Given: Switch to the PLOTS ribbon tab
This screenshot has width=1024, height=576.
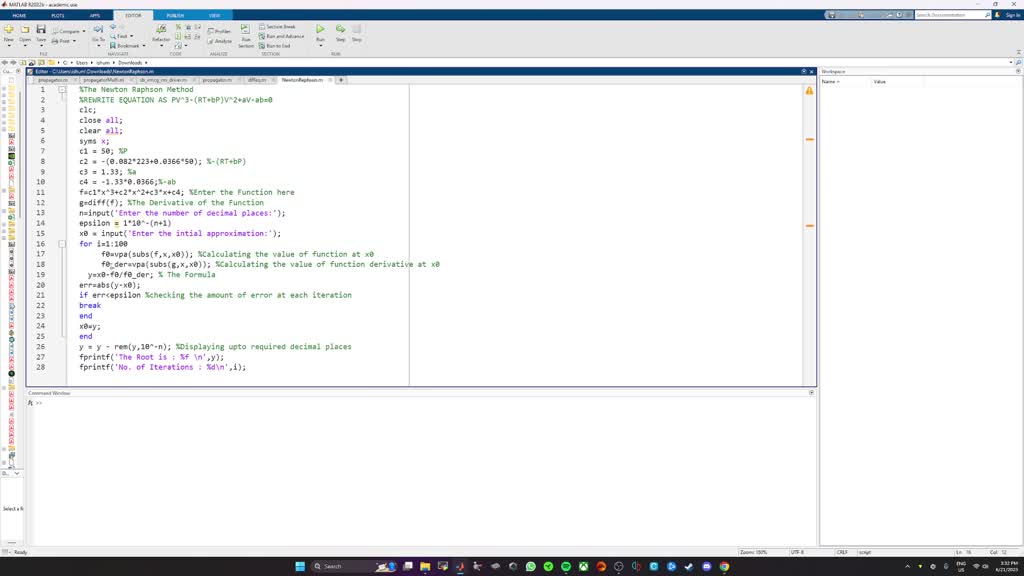Looking at the screenshot, I should point(57,15).
